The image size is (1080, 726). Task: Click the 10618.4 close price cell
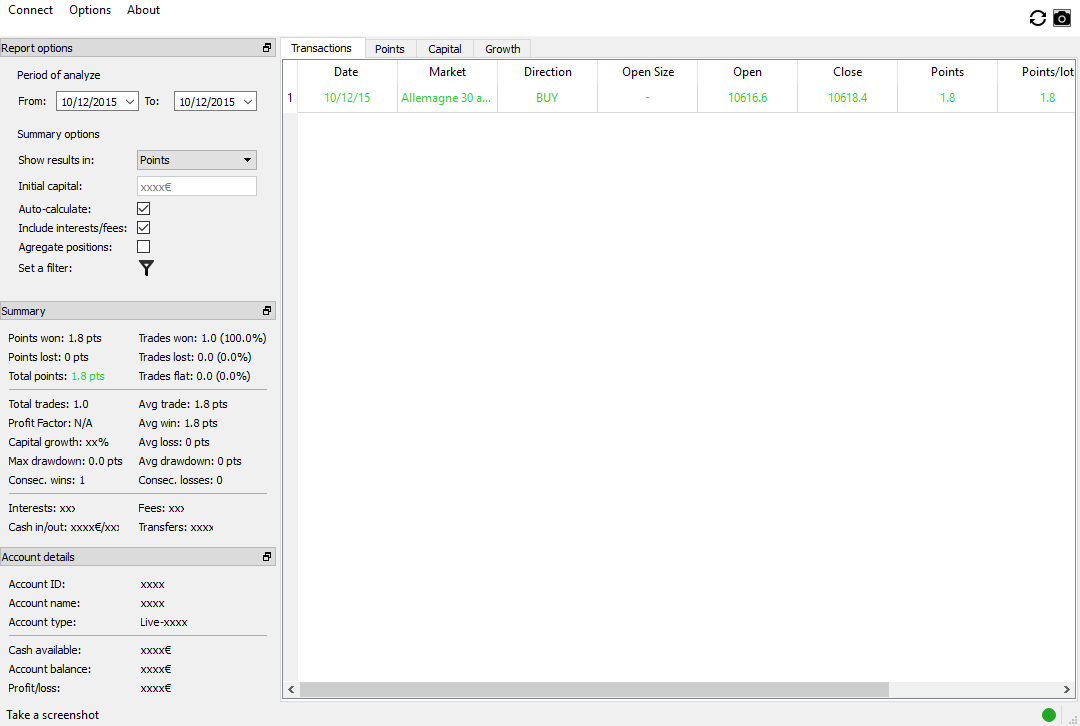[847, 98]
